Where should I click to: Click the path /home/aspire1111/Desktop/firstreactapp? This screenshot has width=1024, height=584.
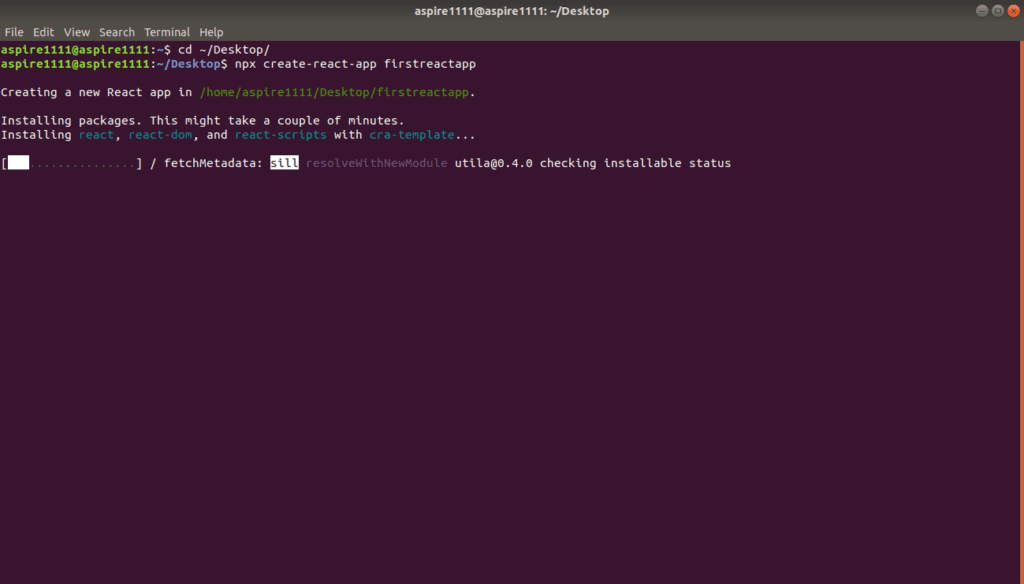334,92
